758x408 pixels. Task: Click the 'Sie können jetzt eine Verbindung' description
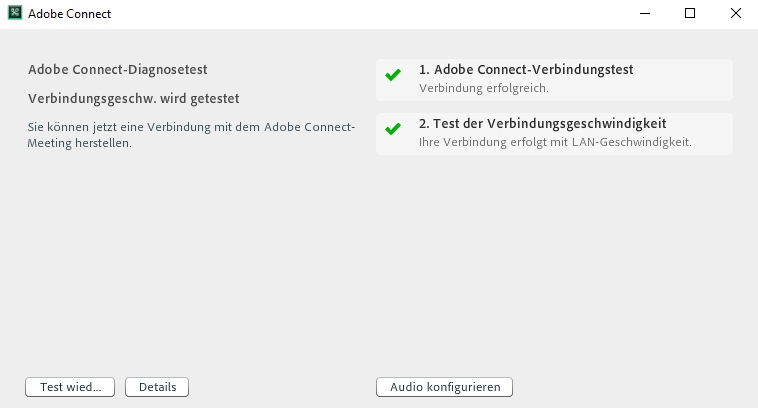coord(190,127)
